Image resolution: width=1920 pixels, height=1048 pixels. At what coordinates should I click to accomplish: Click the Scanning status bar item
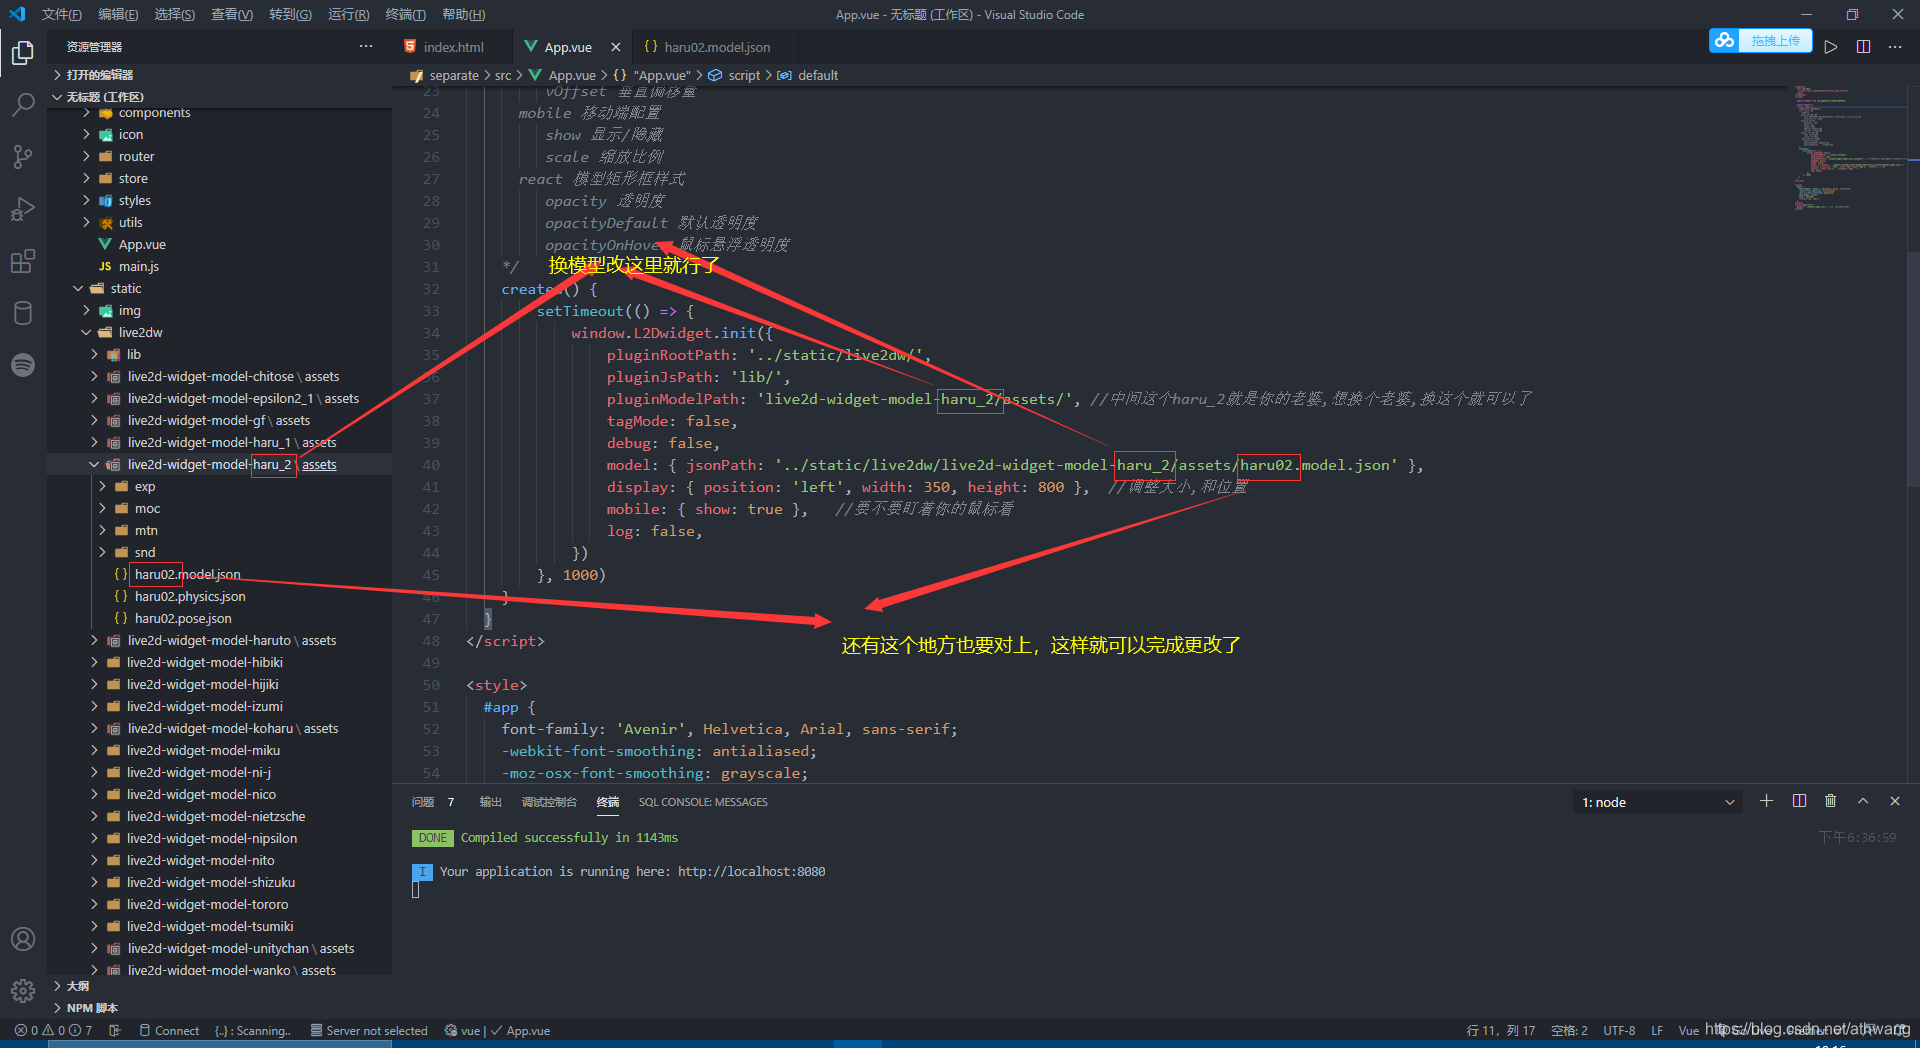pos(253,1030)
